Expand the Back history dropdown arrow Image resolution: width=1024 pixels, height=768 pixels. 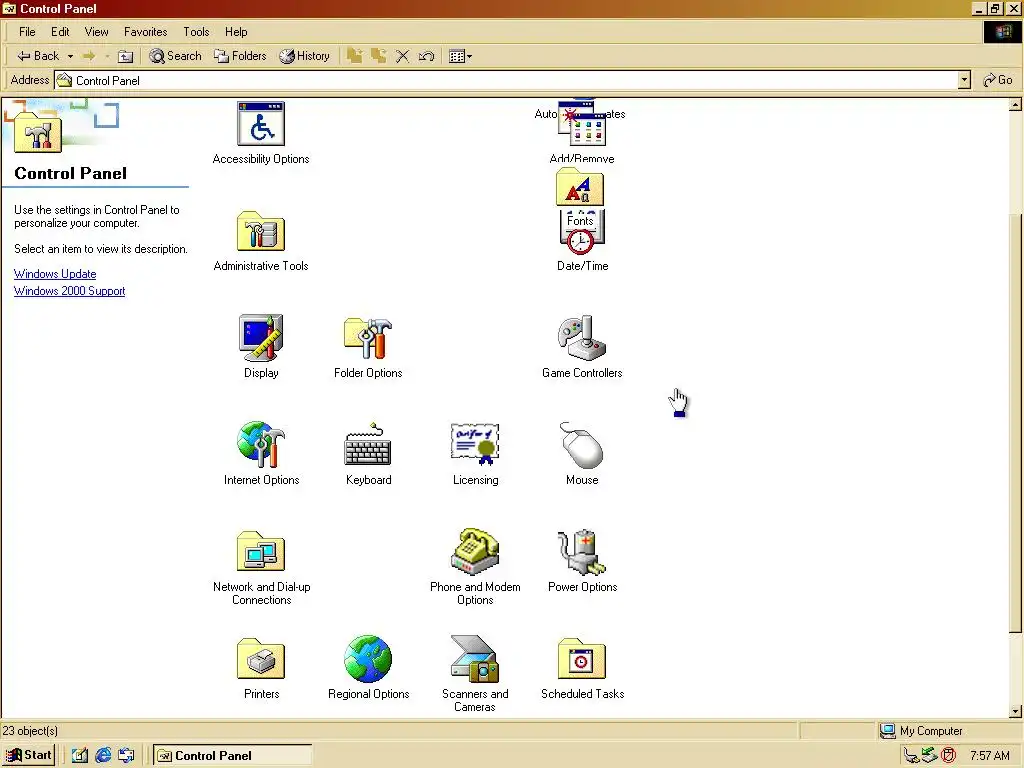[71, 56]
